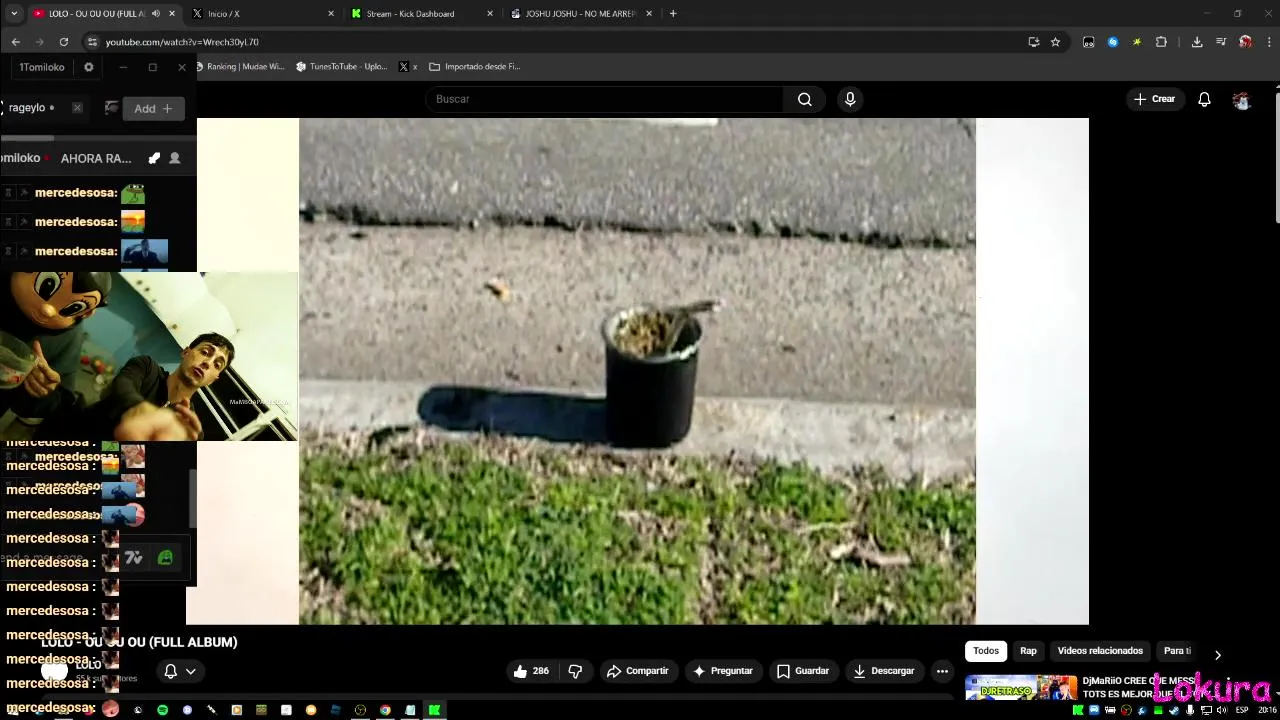Open the Ranking | Mudae Wi... bookmark

pos(240,67)
